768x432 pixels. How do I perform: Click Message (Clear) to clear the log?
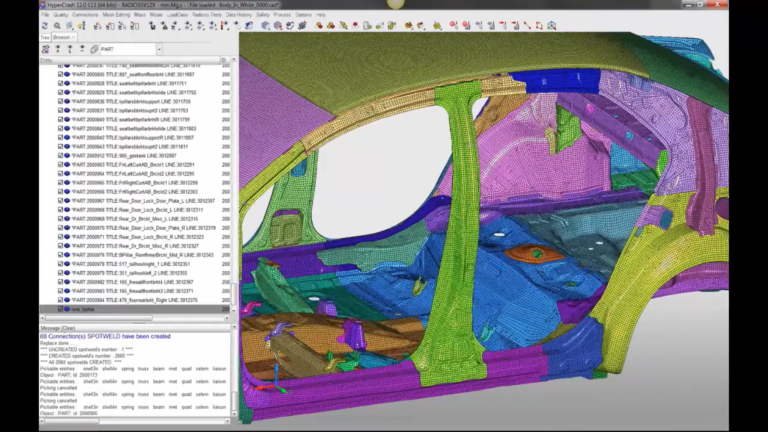[58, 328]
